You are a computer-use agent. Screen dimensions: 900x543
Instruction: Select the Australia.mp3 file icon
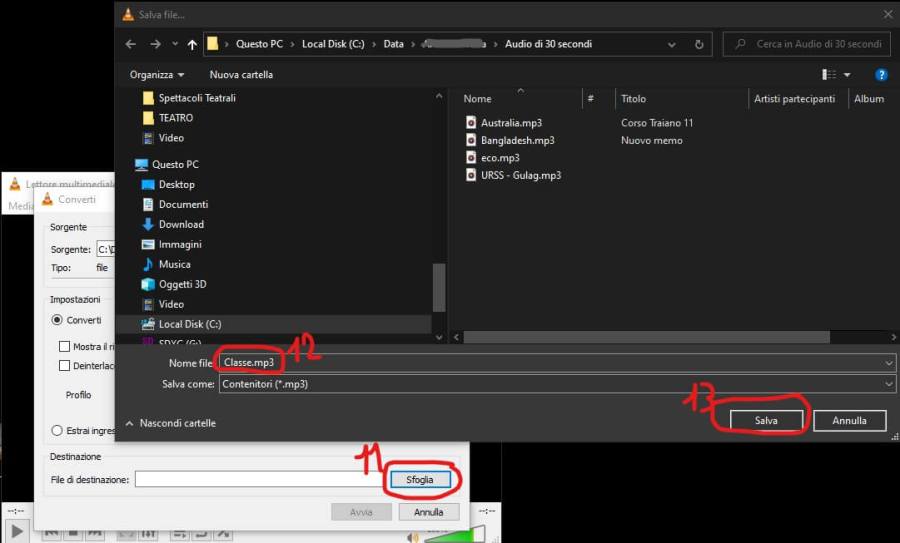coord(472,123)
